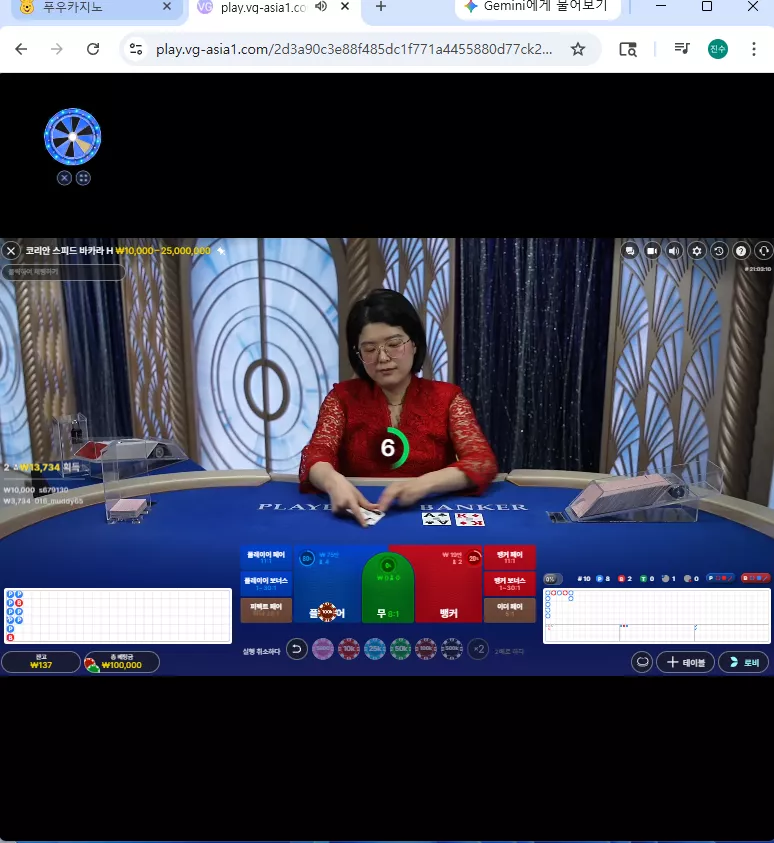The image size is (774, 843).
Task: Click the + 테이블 add table button
Action: click(685, 662)
